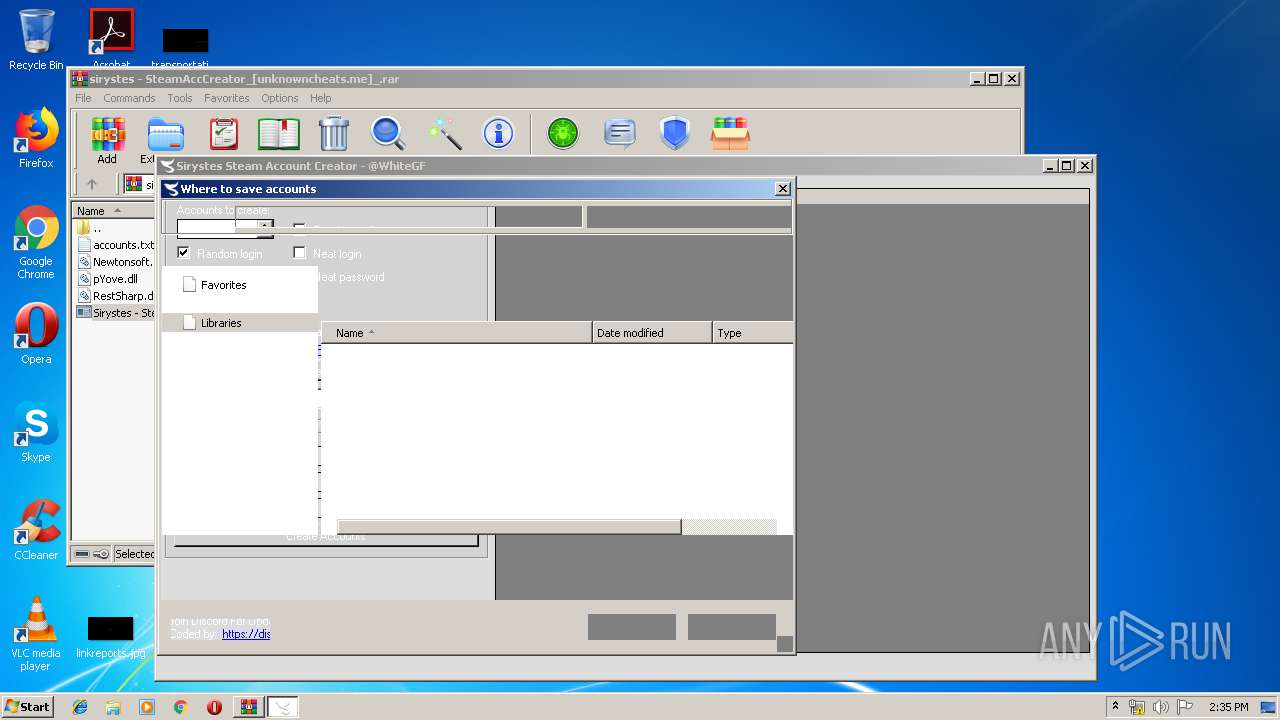Viewport: 1280px width, 720px height.
Task: Select Sirystes executable in WinRAR list
Action: (115, 313)
